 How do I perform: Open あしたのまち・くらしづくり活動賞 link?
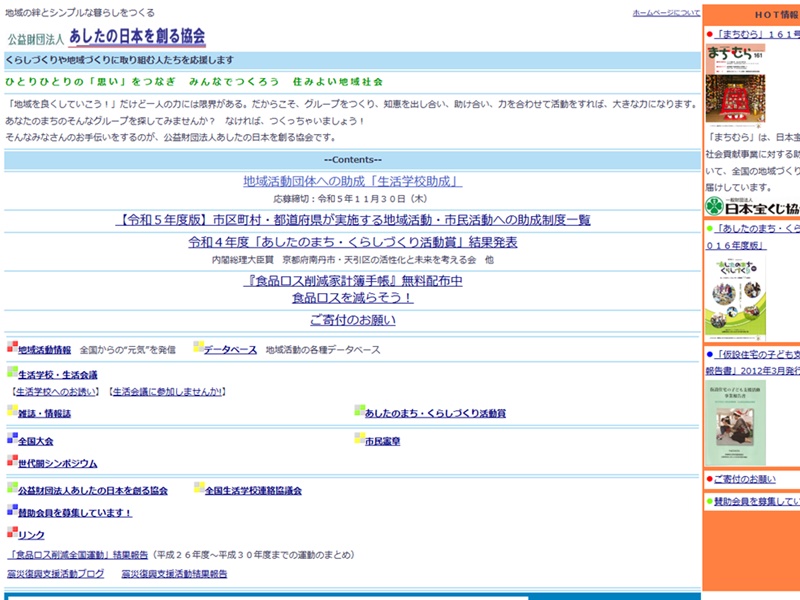click(x=435, y=414)
